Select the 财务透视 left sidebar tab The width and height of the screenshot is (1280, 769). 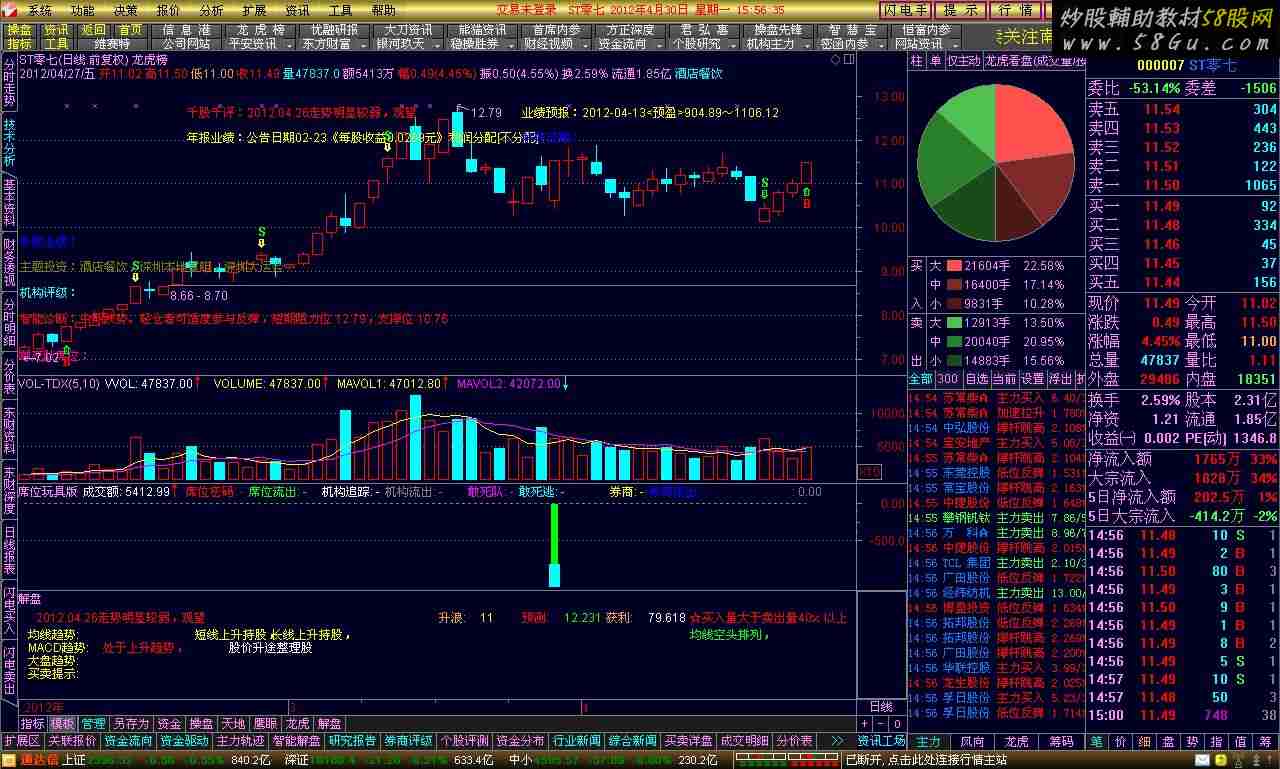9,261
